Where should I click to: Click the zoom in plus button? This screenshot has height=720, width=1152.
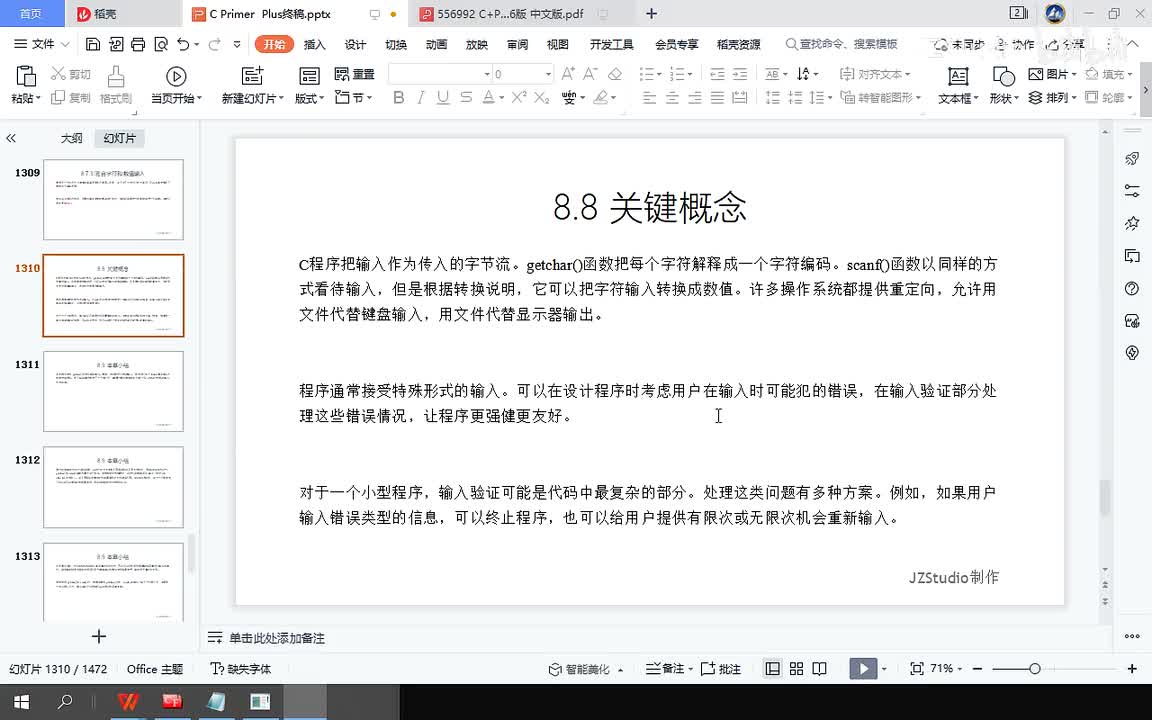1132,669
